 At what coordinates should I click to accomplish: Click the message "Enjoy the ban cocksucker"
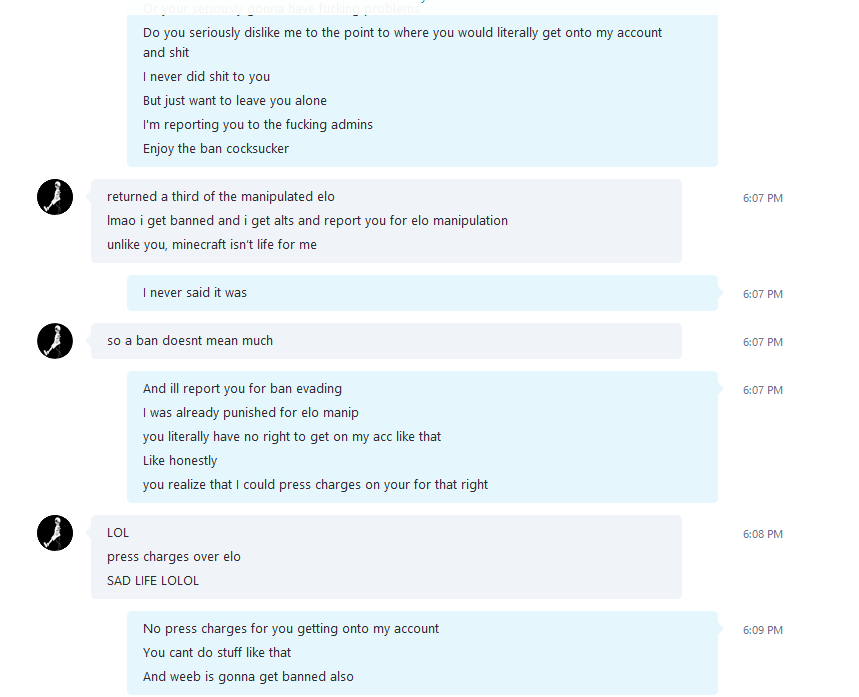(x=216, y=149)
